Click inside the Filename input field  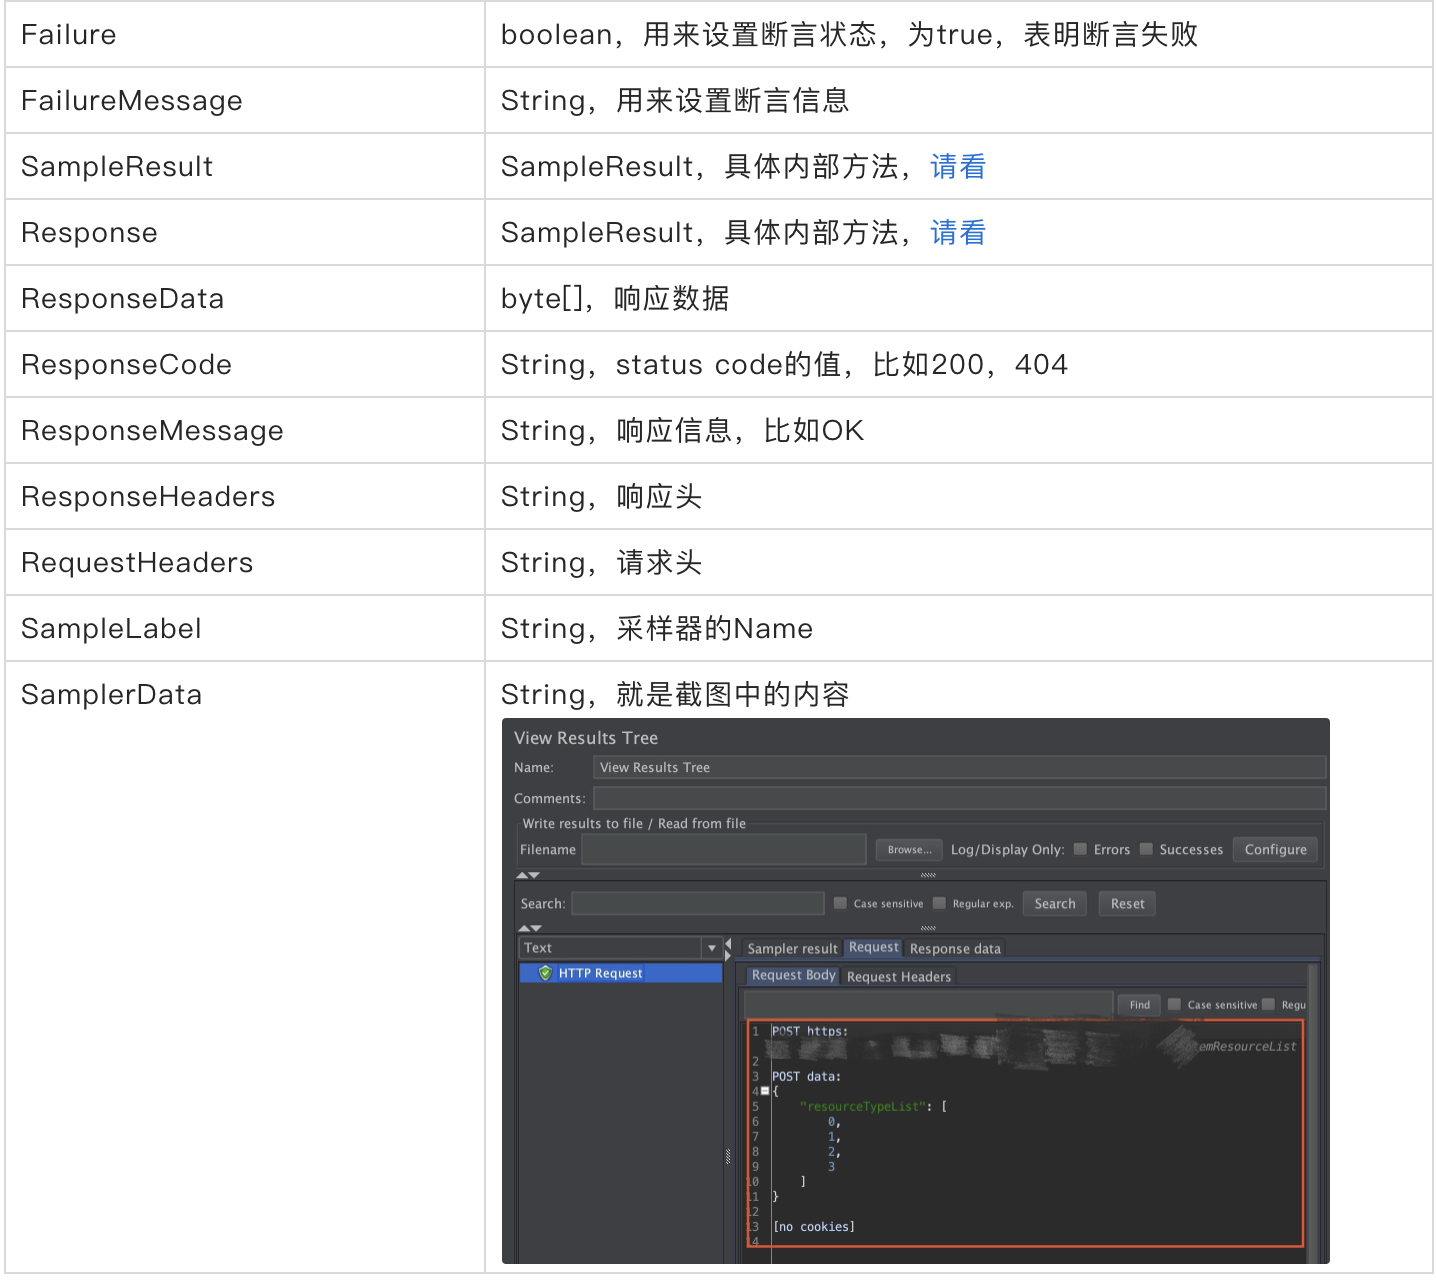[x=723, y=849]
